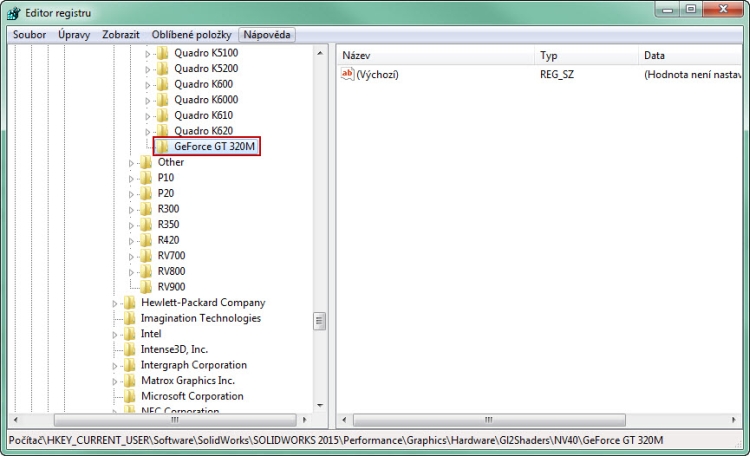Click the R420 folder icon

pos(146,240)
